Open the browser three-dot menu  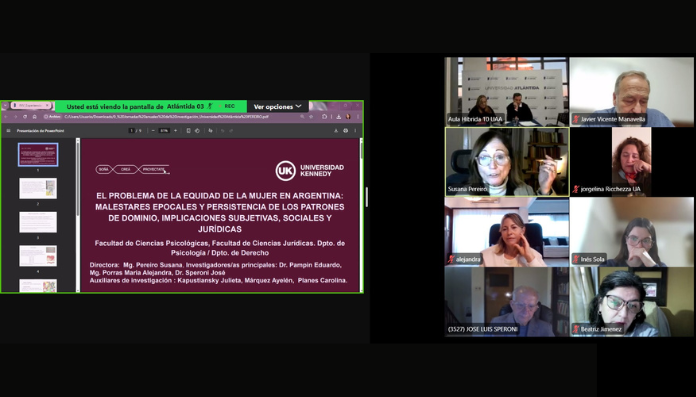pyautogui.click(x=358, y=117)
